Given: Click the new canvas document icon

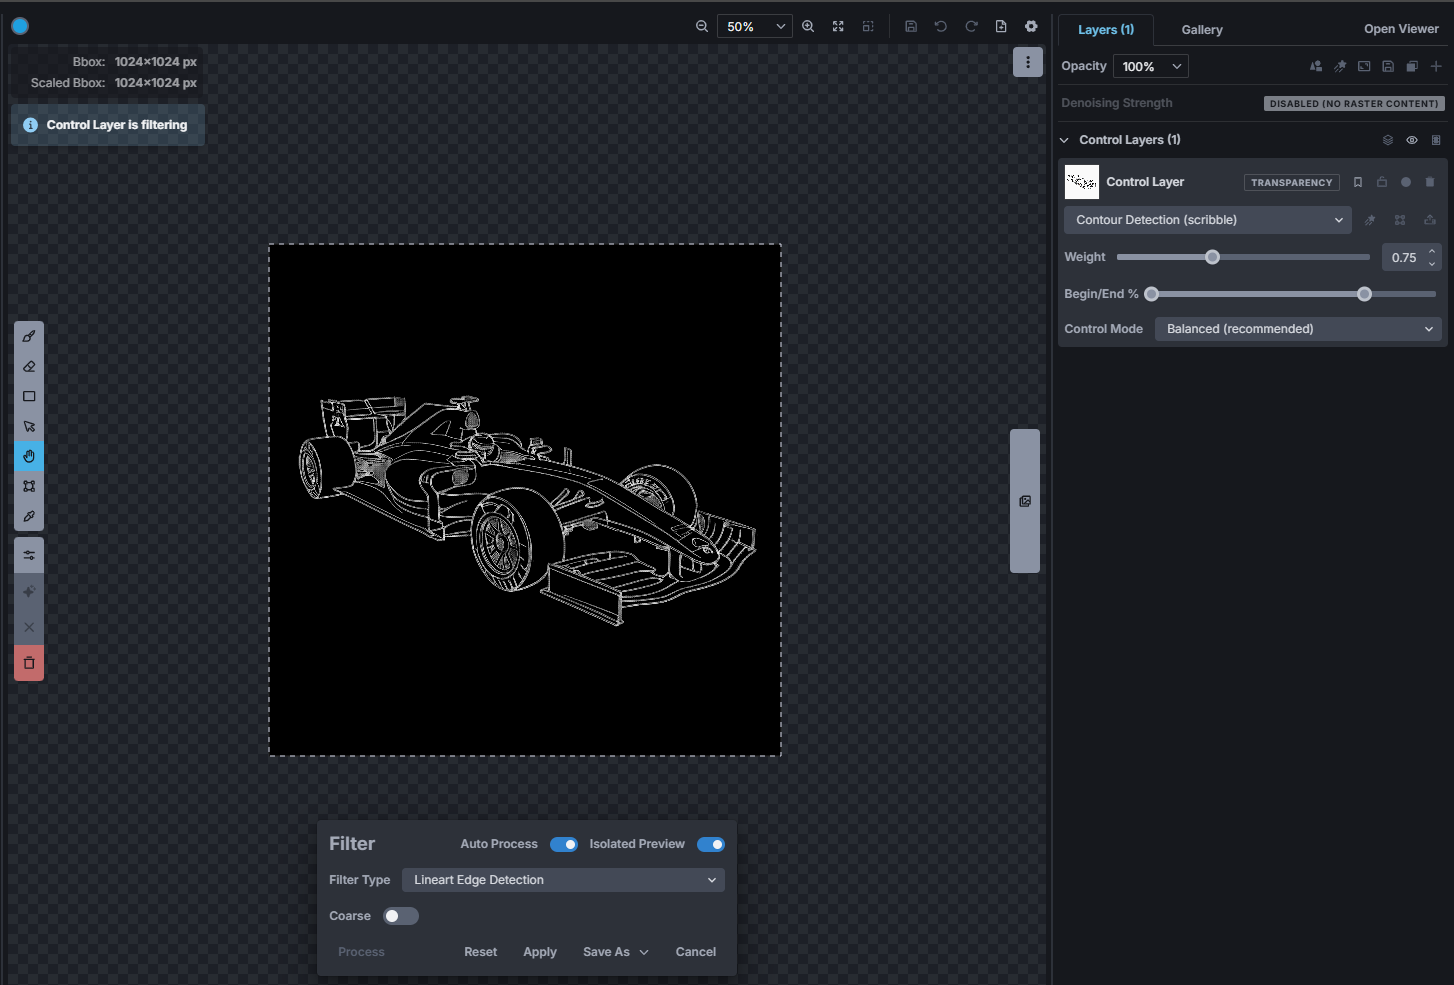Looking at the screenshot, I should tap(1001, 26).
